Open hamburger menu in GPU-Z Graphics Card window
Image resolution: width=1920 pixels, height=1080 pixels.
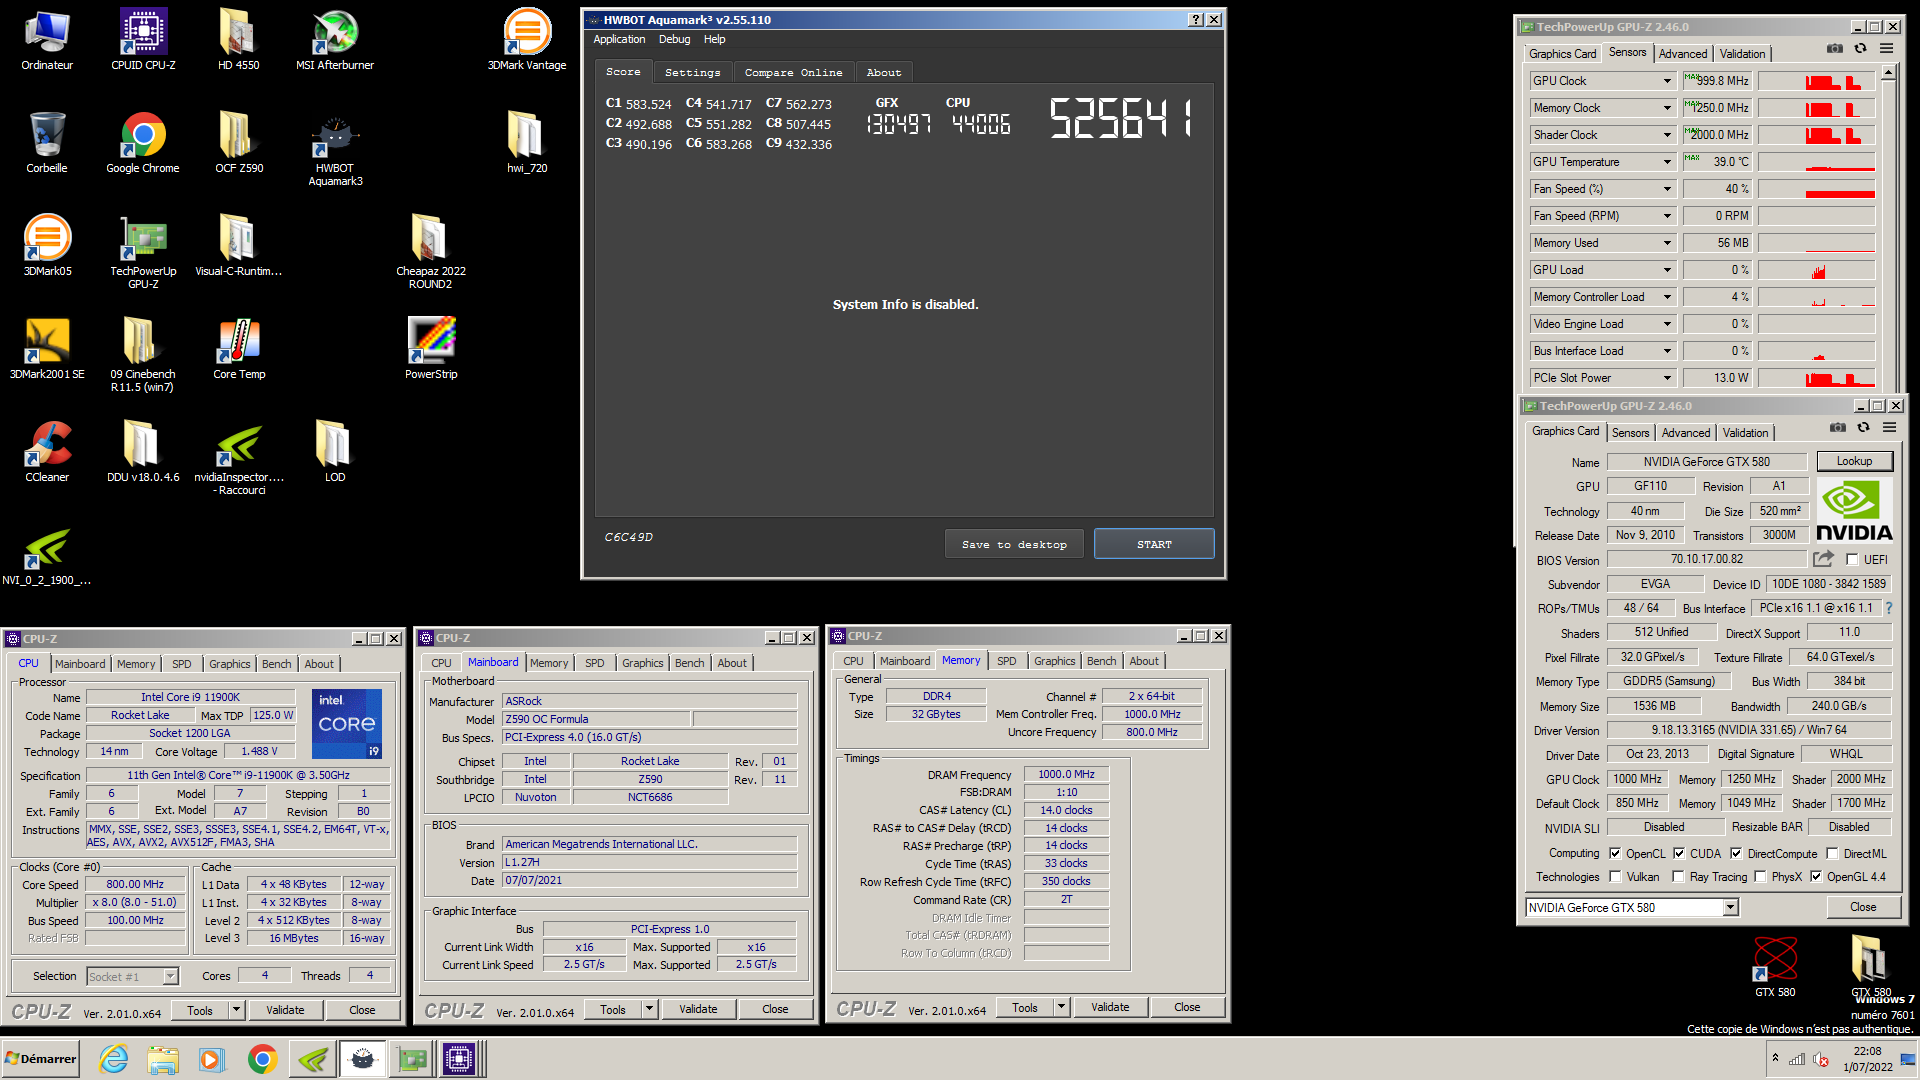(x=1889, y=427)
